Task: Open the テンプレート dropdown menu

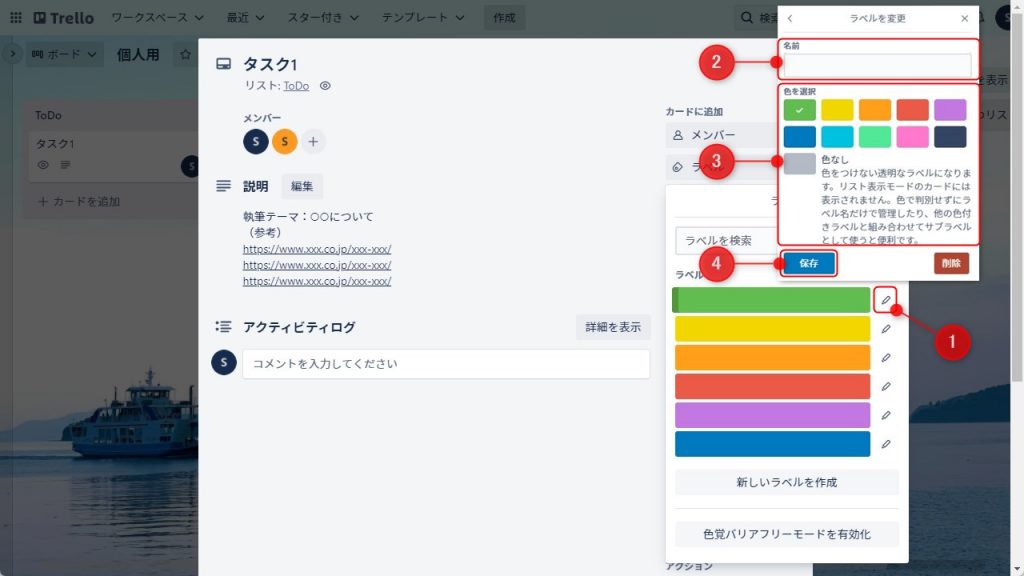Action: [x=423, y=18]
